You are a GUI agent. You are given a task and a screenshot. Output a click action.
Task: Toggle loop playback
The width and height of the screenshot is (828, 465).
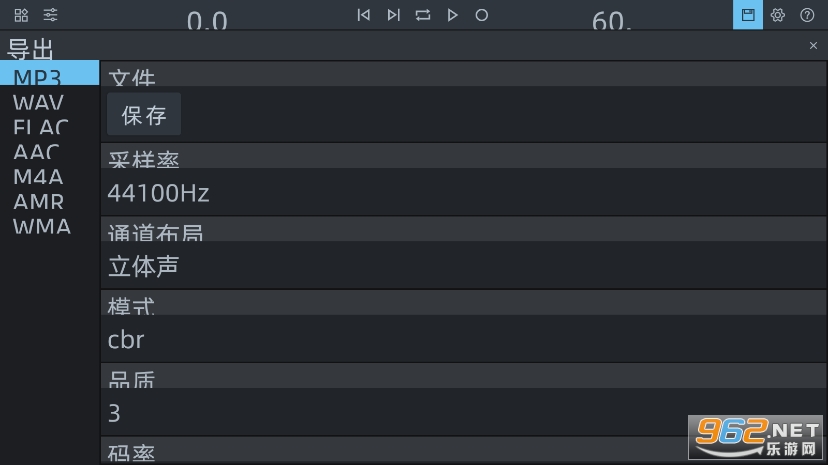click(423, 15)
